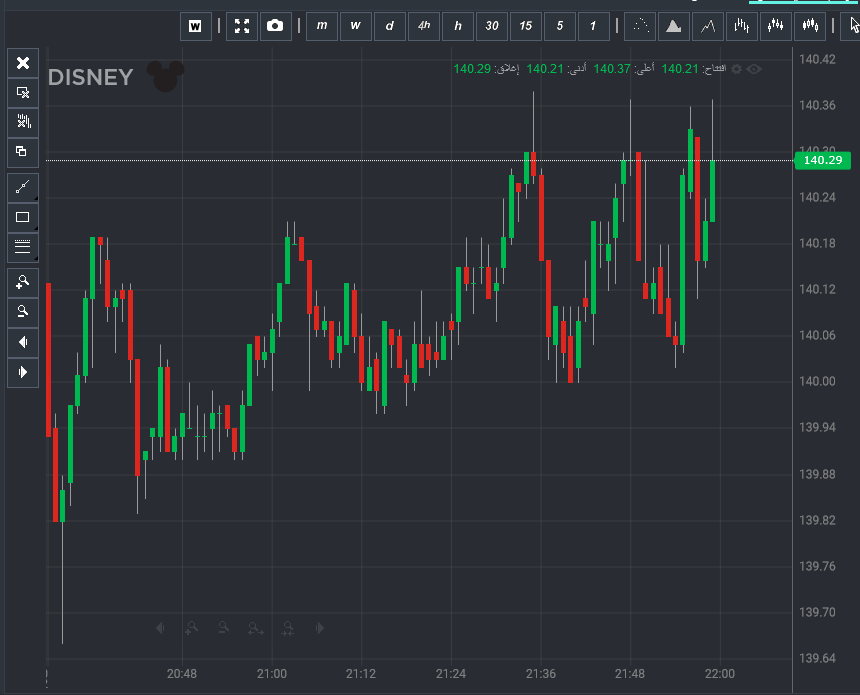Click the green 140.29 current price tag

point(823,160)
